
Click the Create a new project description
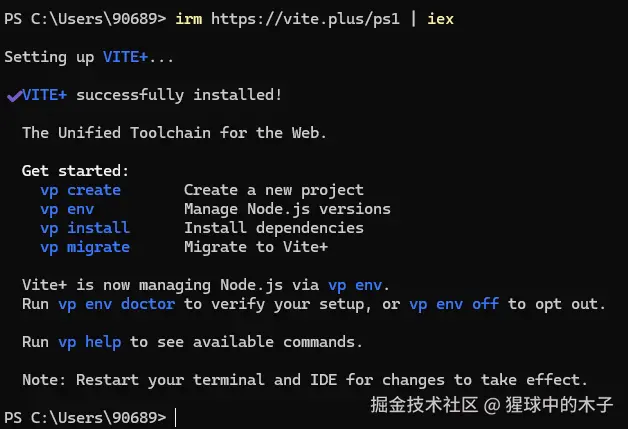tap(273, 190)
